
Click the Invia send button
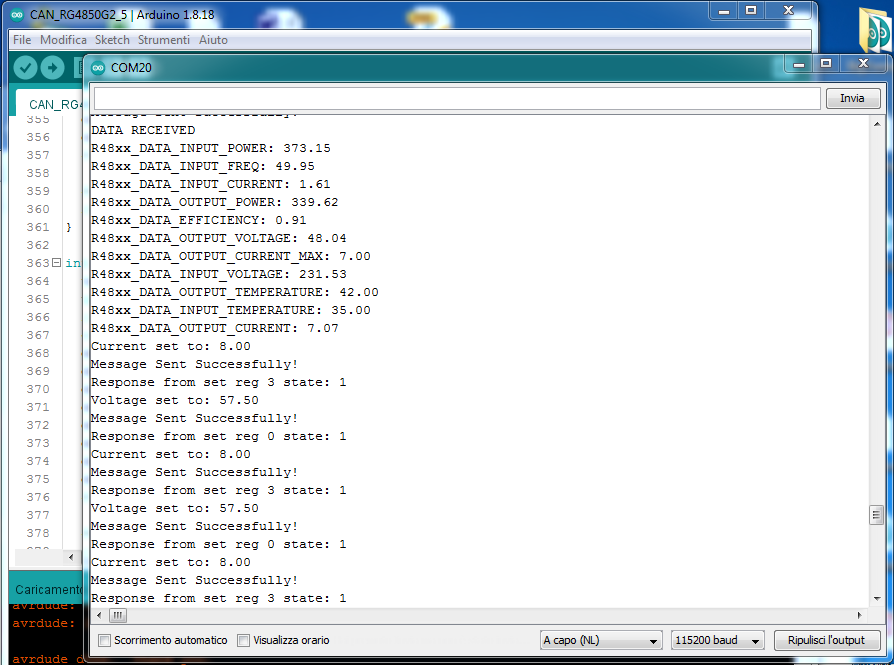(x=852, y=98)
